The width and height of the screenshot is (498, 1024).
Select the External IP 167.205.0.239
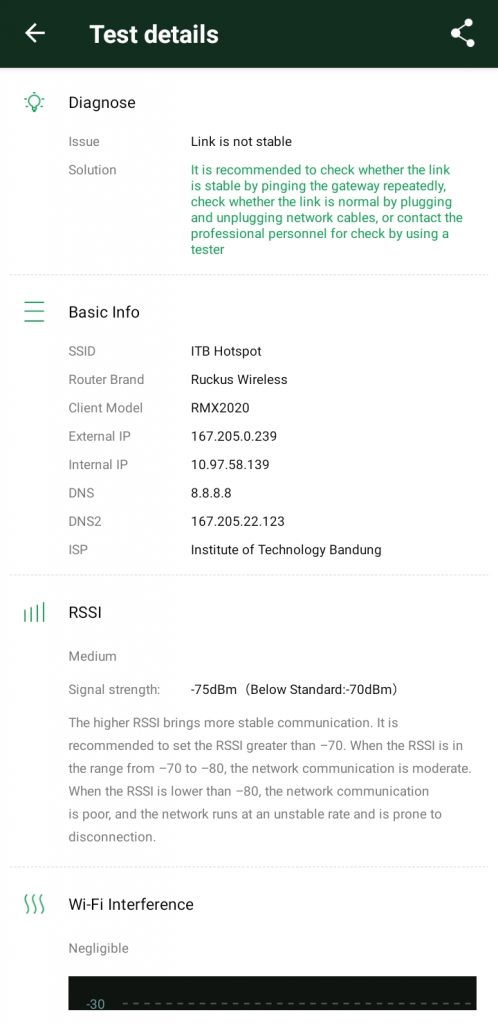pyautogui.click(x=234, y=436)
